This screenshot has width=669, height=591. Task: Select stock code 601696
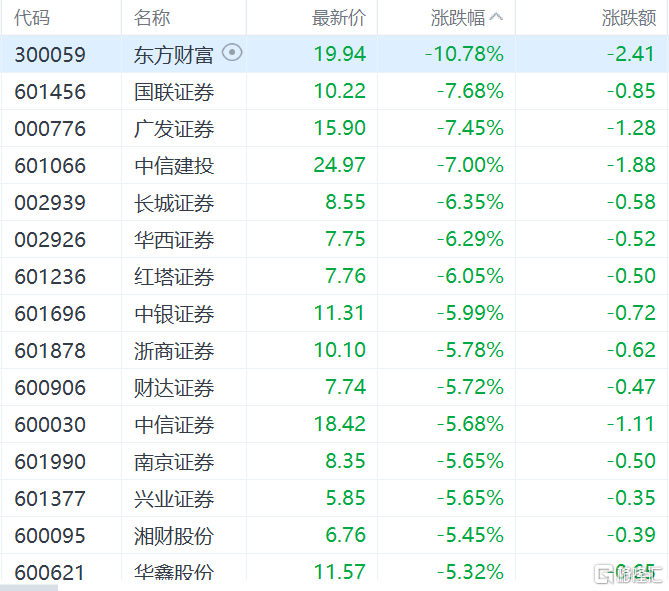pos(50,314)
